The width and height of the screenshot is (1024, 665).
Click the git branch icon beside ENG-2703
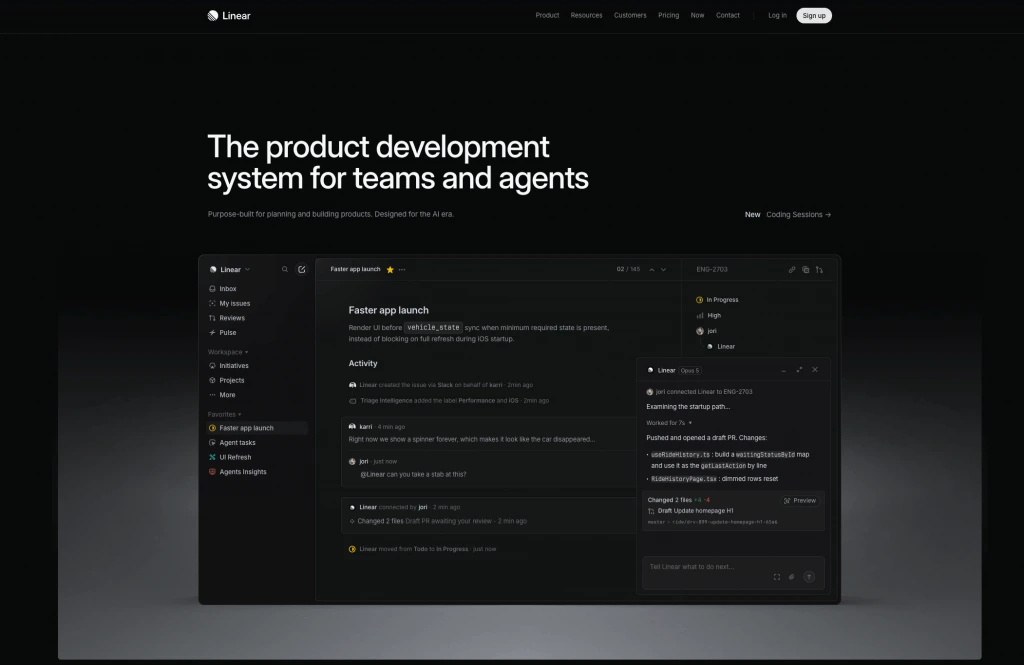pos(819,269)
